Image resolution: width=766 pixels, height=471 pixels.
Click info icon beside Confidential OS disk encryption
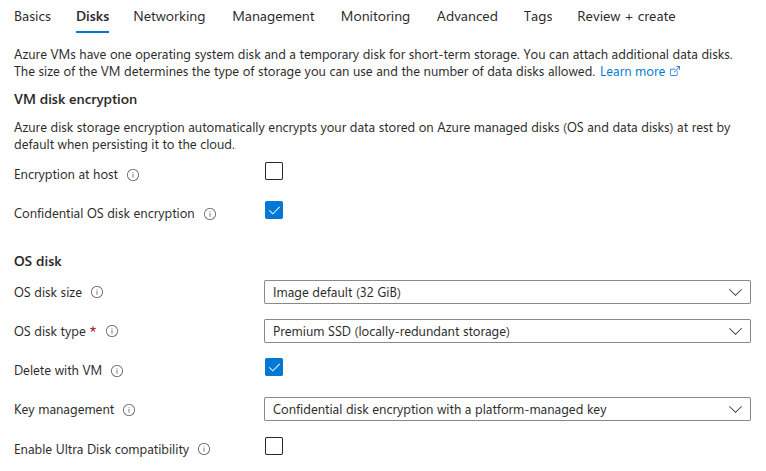pos(210,214)
